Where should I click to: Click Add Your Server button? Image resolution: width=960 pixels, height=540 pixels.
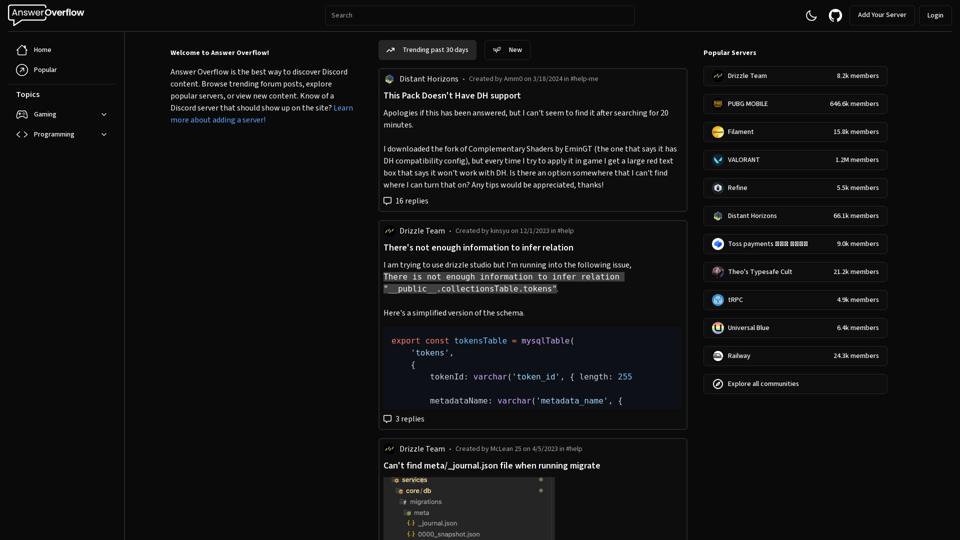tap(882, 15)
